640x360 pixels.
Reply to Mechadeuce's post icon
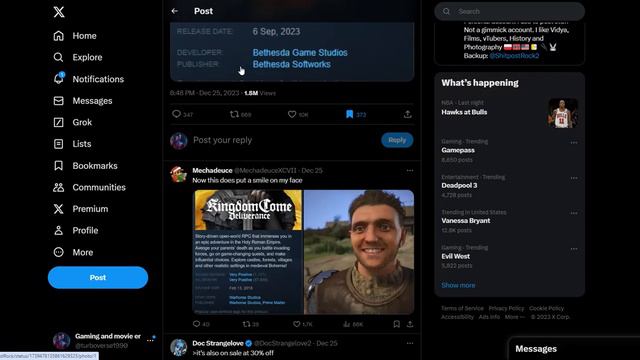tap(196, 324)
